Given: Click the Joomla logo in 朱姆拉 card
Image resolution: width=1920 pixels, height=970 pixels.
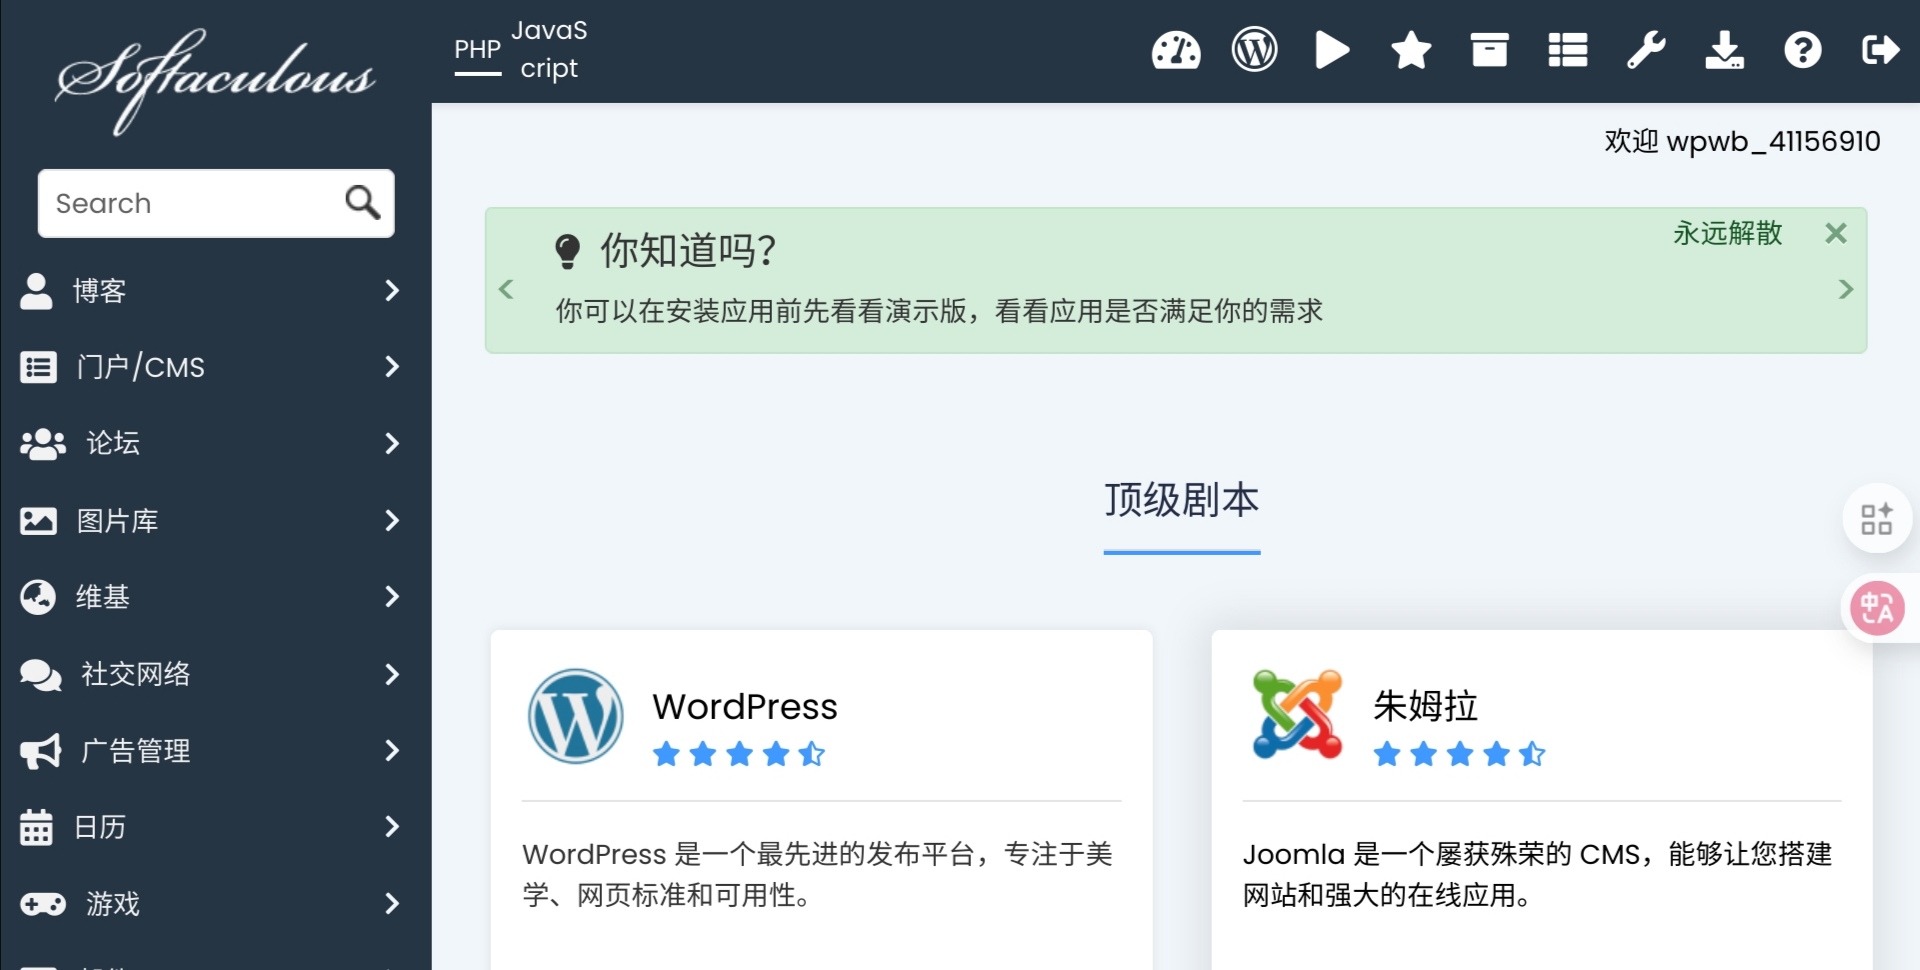Looking at the screenshot, I should tap(1297, 714).
